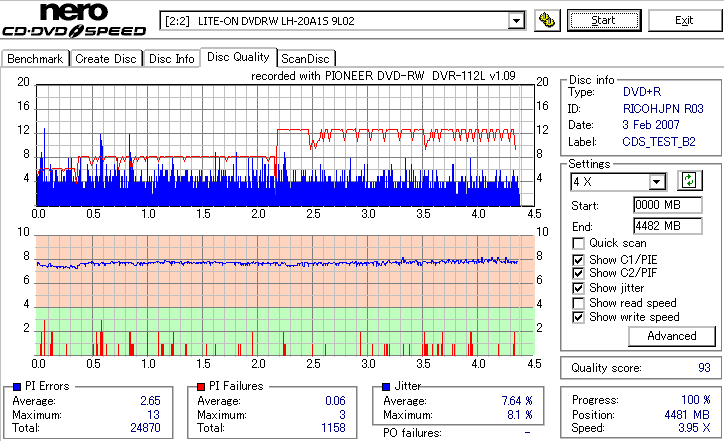
Task: Click the PO failures label
Action: 412,433
